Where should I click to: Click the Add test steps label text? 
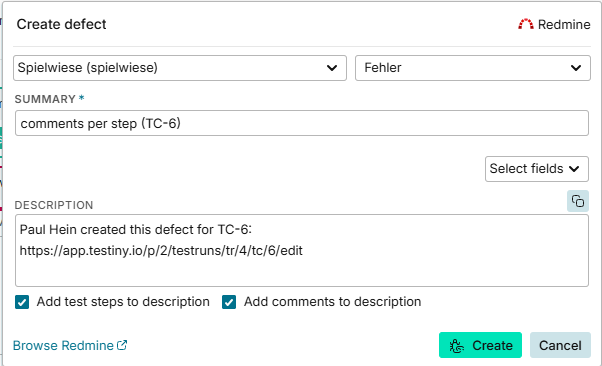123,302
